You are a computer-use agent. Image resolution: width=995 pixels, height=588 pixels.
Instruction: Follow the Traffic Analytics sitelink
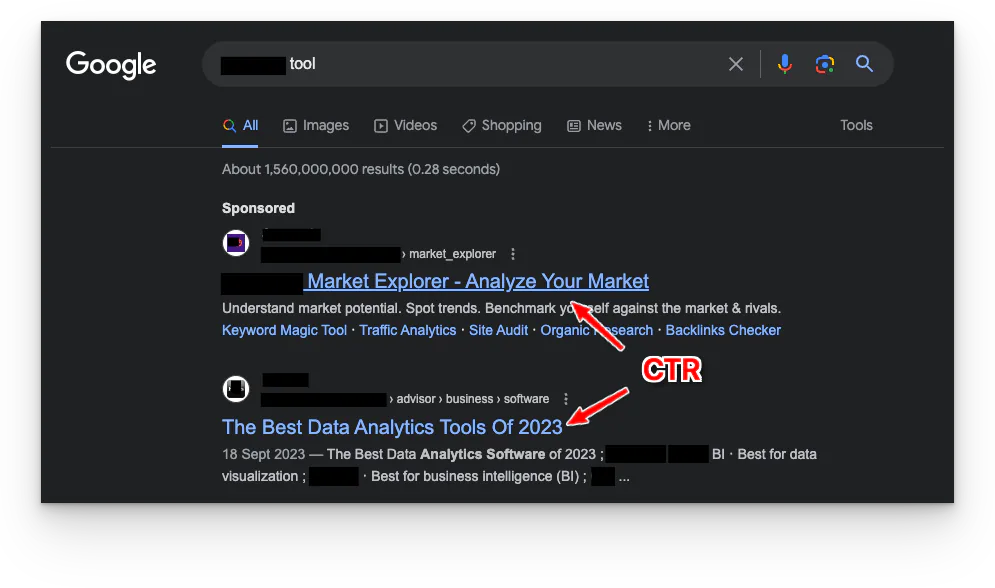coord(407,330)
